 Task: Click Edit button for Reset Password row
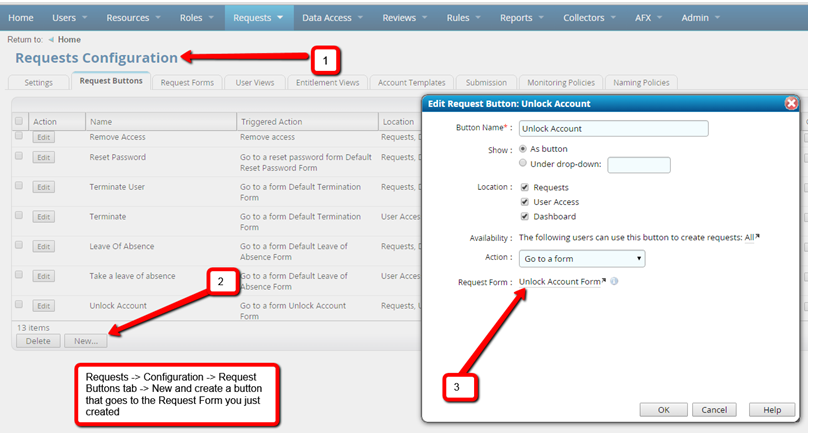point(43,158)
